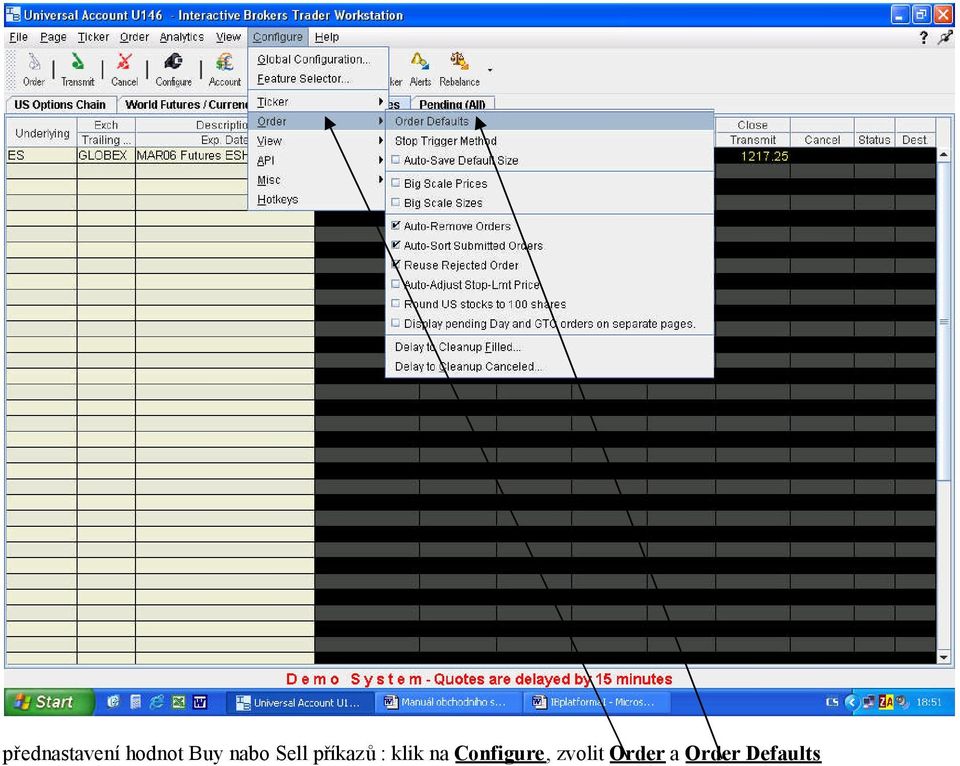The width and height of the screenshot is (960, 766).
Task: Open the toolbar overflow dropdown arrow
Action: (x=490, y=70)
